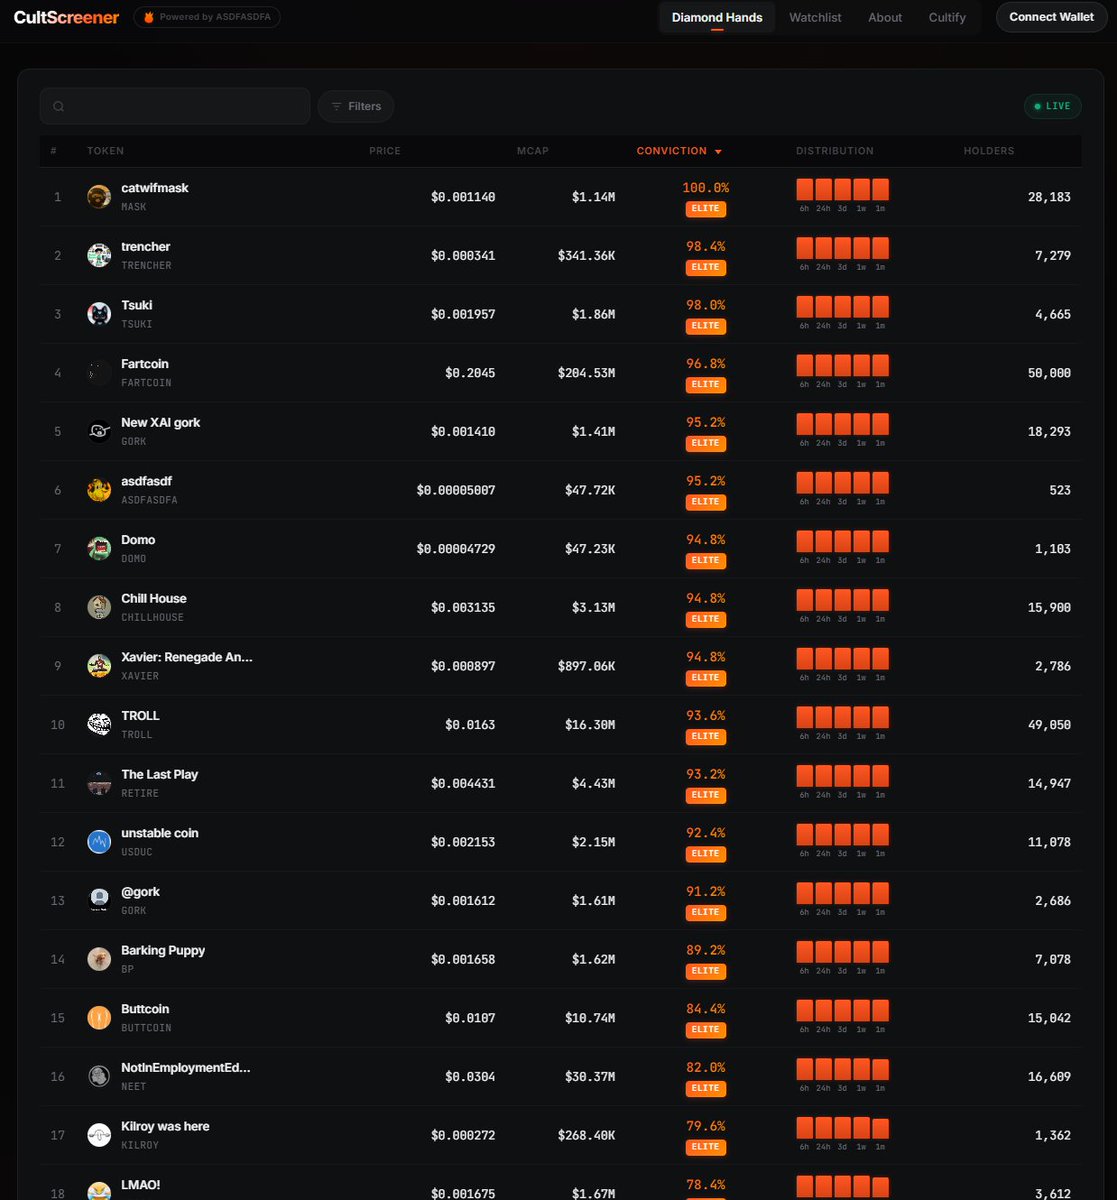Click the holders count 28,183
The image size is (1117, 1200).
point(1049,197)
